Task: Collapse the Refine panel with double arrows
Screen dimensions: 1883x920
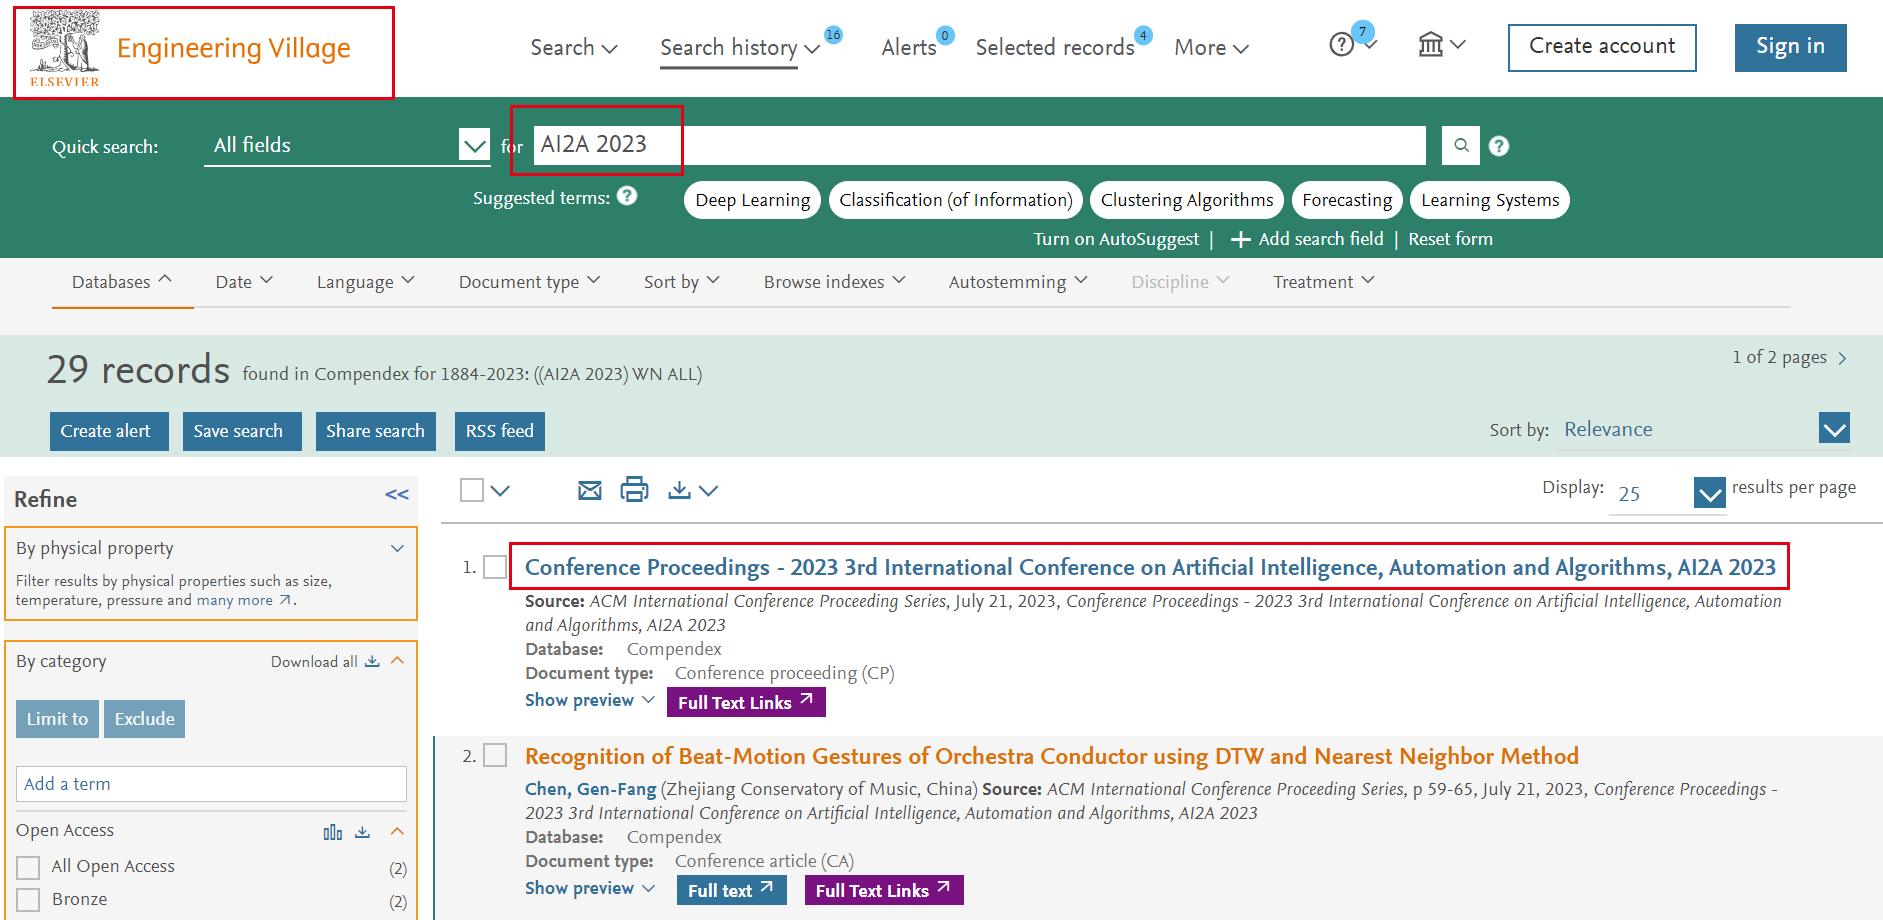Action: tap(397, 495)
